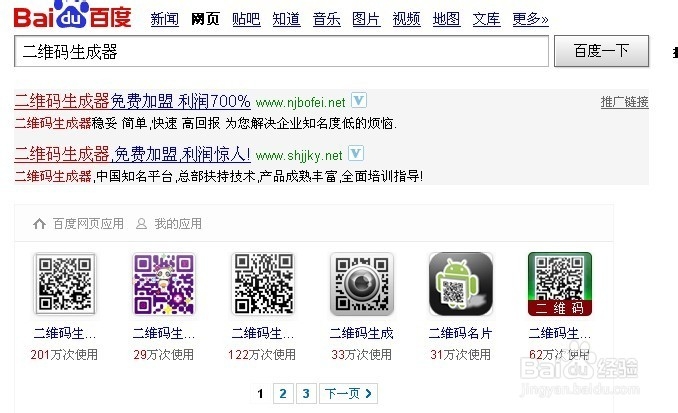This screenshot has width=678, height=413.
Task: Open the Android robot 二维码名片 app icon
Action: pos(461,284)
